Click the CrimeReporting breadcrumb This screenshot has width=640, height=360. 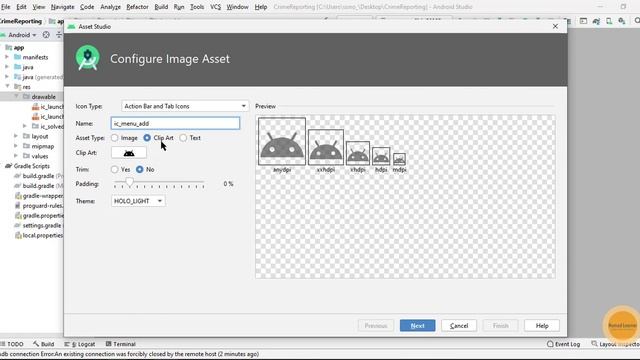(21, 21)
